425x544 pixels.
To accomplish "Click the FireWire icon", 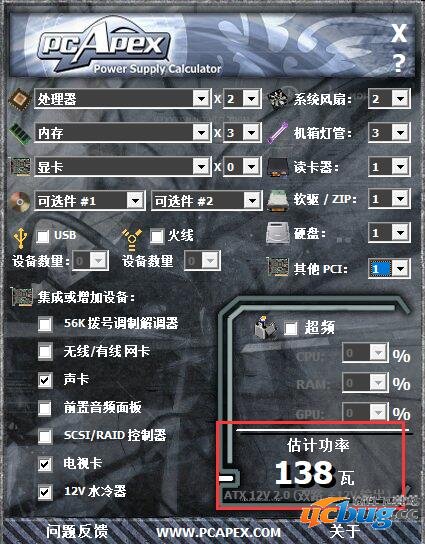I will 132,239.
